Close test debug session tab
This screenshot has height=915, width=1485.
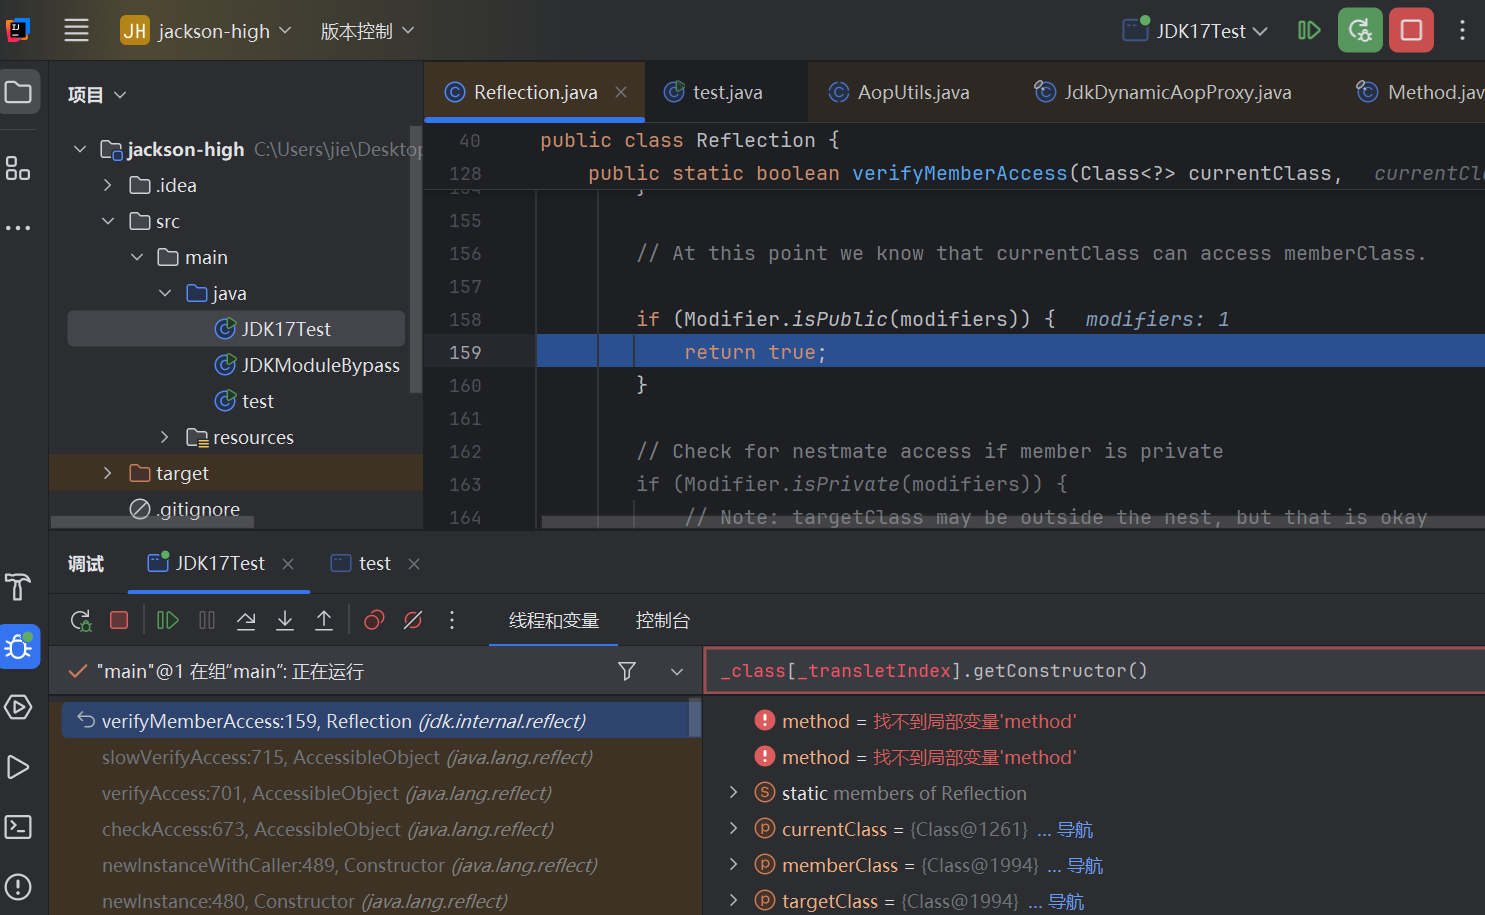(x=414, y=564)
